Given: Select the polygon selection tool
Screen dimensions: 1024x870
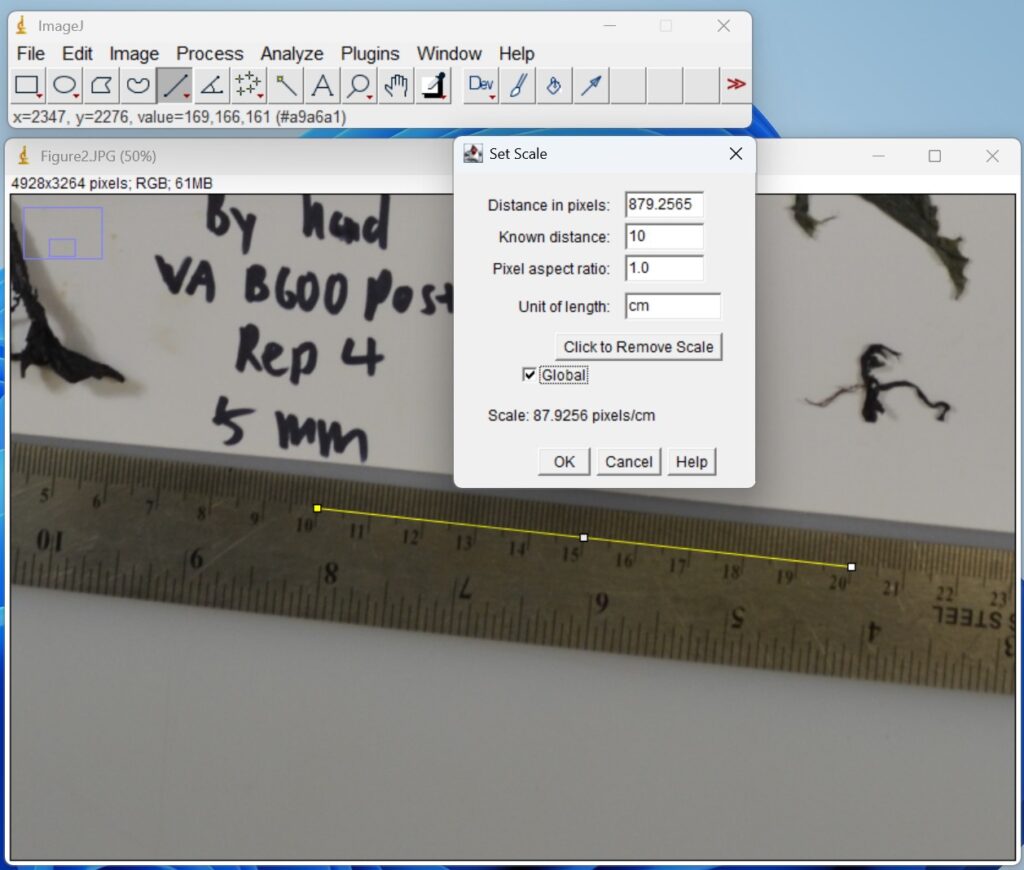Looking at the screenshot, I should pyautogui.click(x=101, y=86).
